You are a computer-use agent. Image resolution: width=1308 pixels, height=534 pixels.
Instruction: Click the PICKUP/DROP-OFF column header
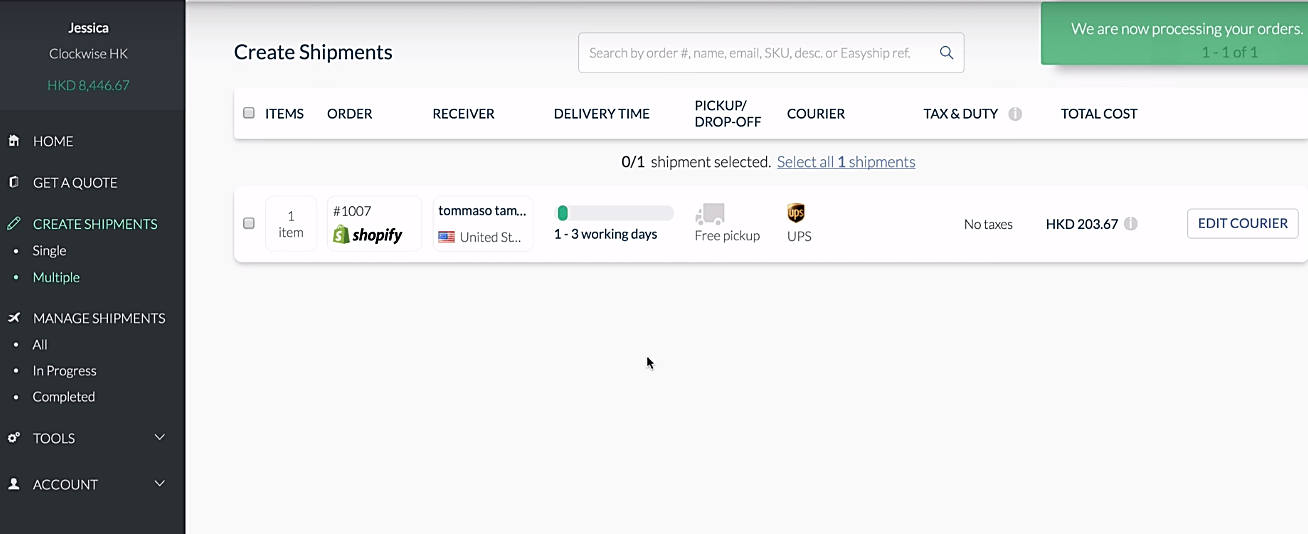point(728,114)
